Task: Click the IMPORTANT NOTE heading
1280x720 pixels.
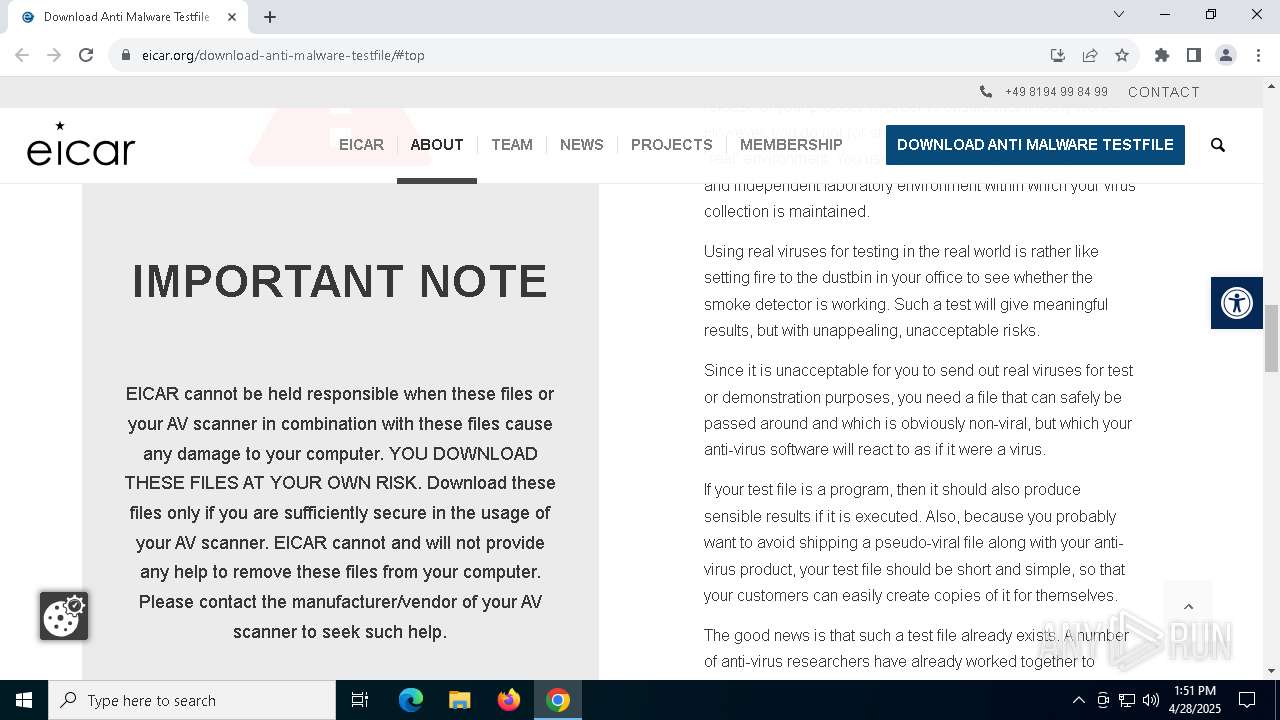Action: click(340, 282)
